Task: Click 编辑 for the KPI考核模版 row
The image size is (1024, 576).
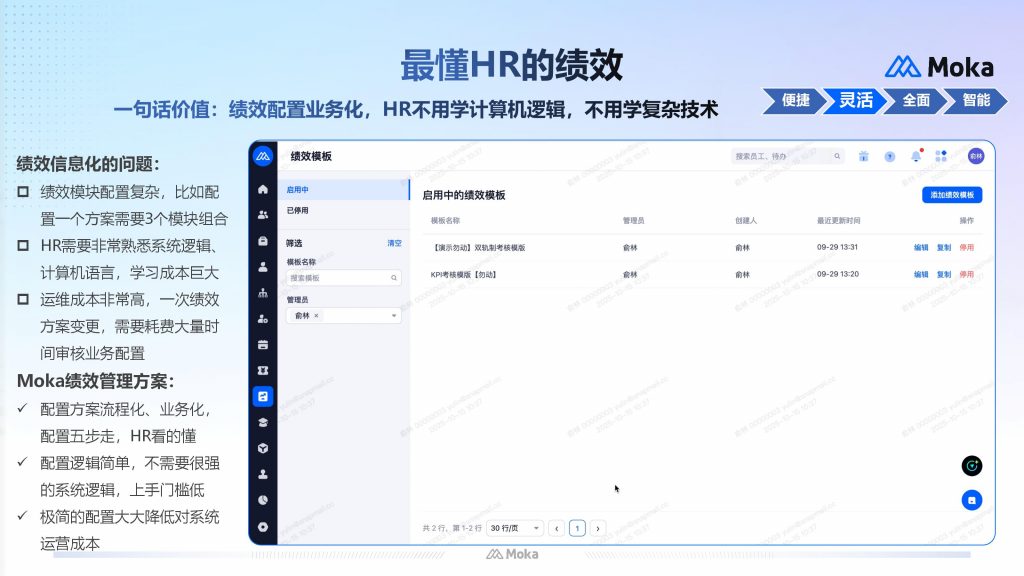Action: [921, 274]
